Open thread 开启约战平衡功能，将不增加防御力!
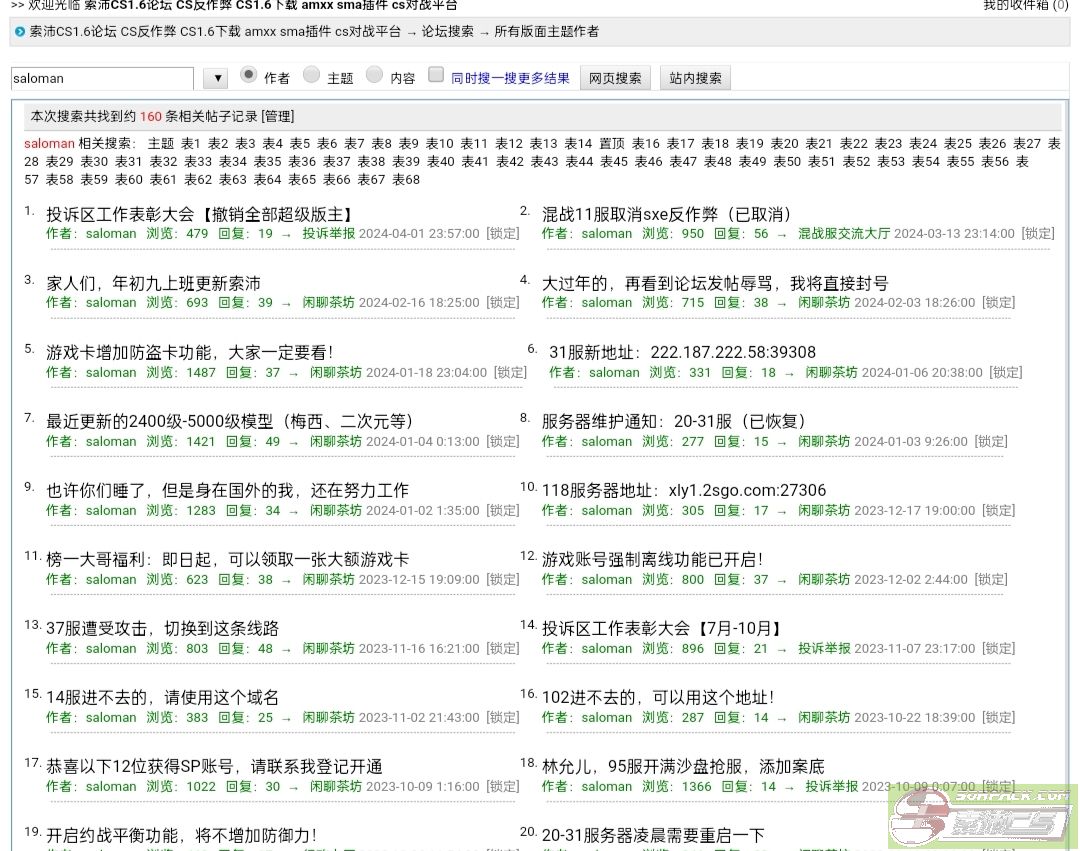Screen dimensions: 1080x851 [x=181, y=835]
